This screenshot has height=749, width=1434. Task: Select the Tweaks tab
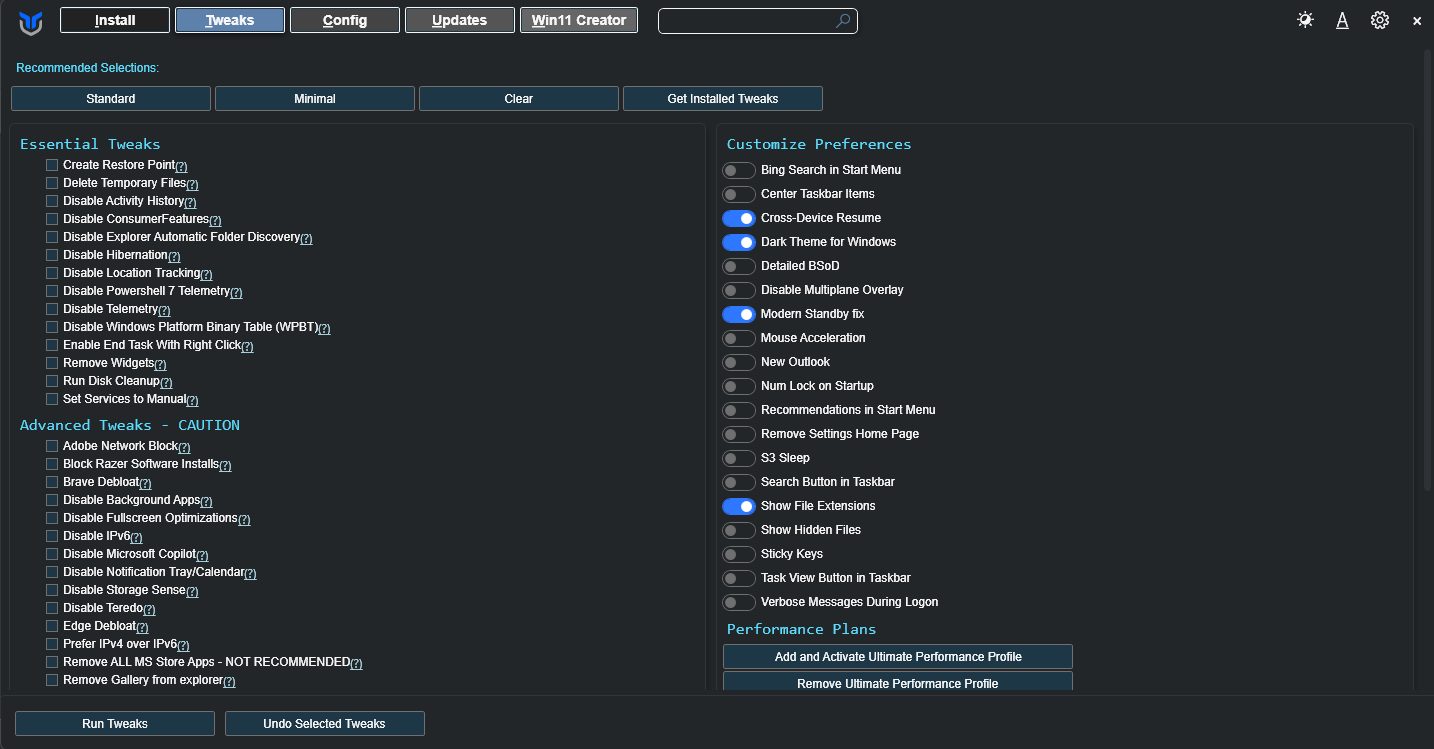pos(230,20)
